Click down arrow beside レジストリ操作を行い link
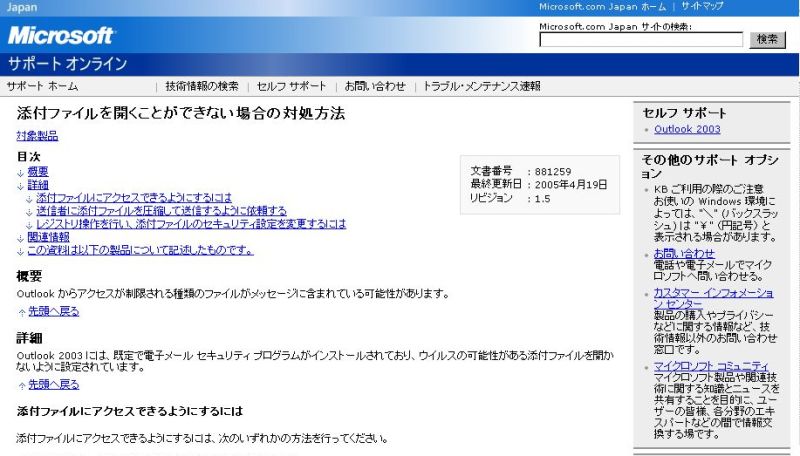Viewport: 800px width, 456px height. [29, 225]
